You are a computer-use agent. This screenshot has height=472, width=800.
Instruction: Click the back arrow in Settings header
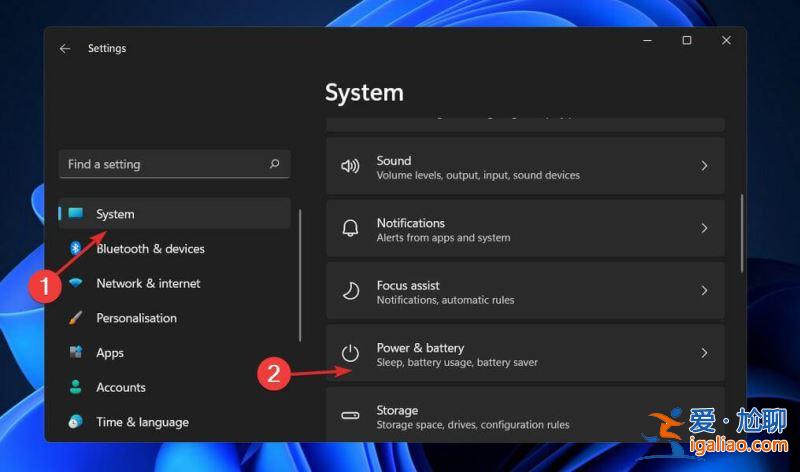(65, 48)
